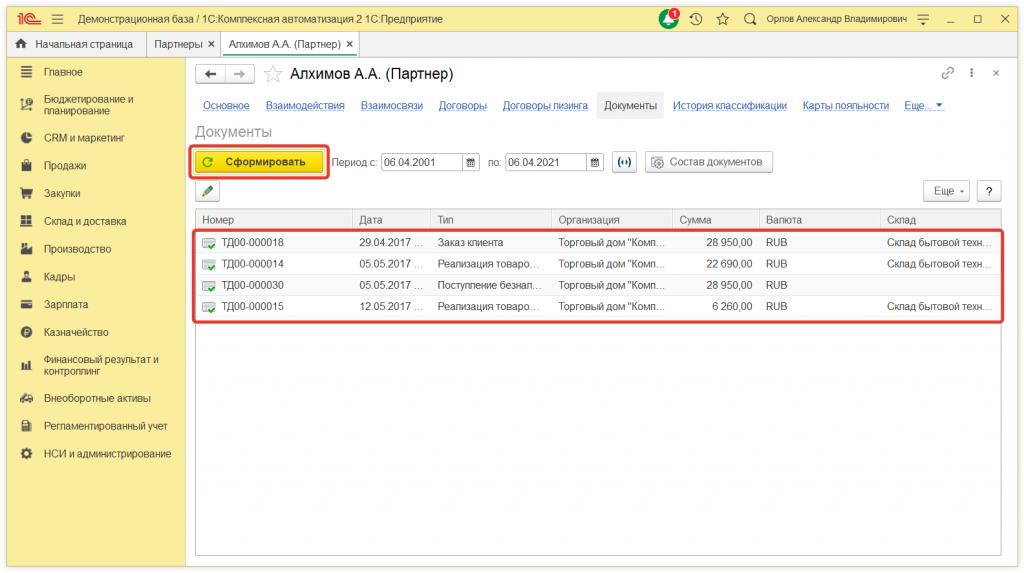
Task: Expand the Еще navigation links menu
Action: 923,106
